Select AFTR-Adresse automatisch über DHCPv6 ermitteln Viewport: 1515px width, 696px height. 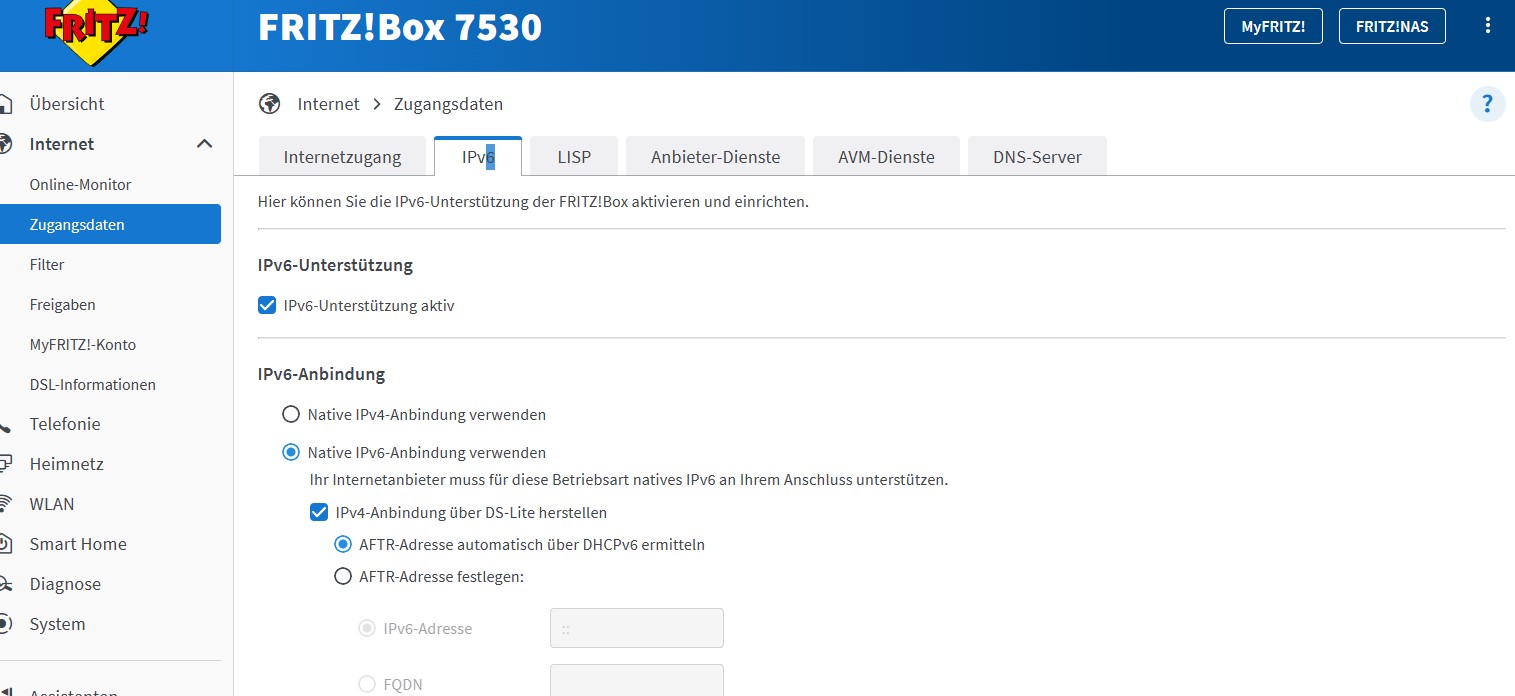pos(343,544)
